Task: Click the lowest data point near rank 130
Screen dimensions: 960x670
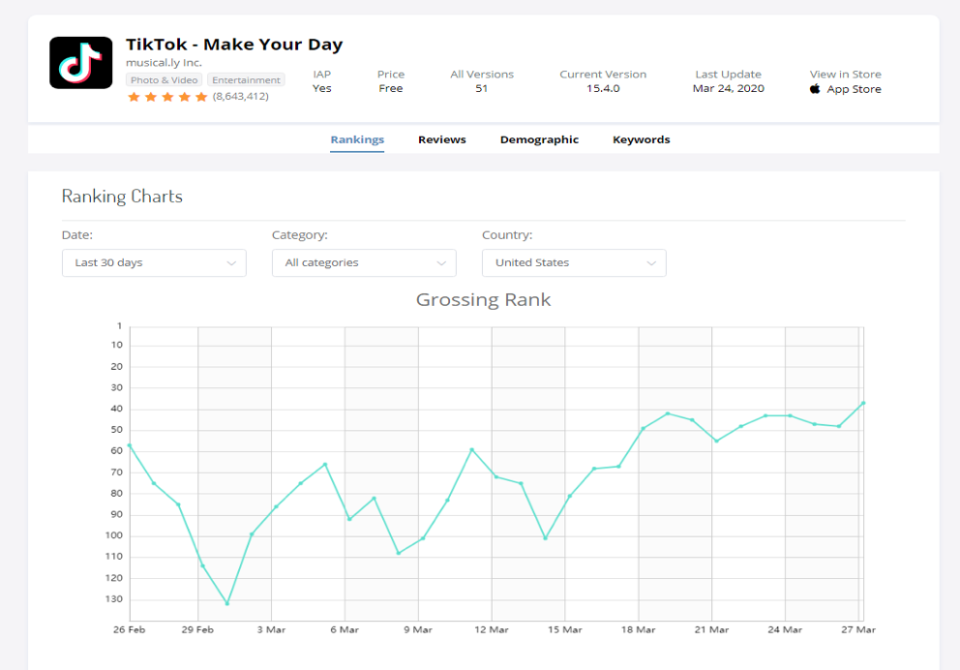Action: [227, 603]
